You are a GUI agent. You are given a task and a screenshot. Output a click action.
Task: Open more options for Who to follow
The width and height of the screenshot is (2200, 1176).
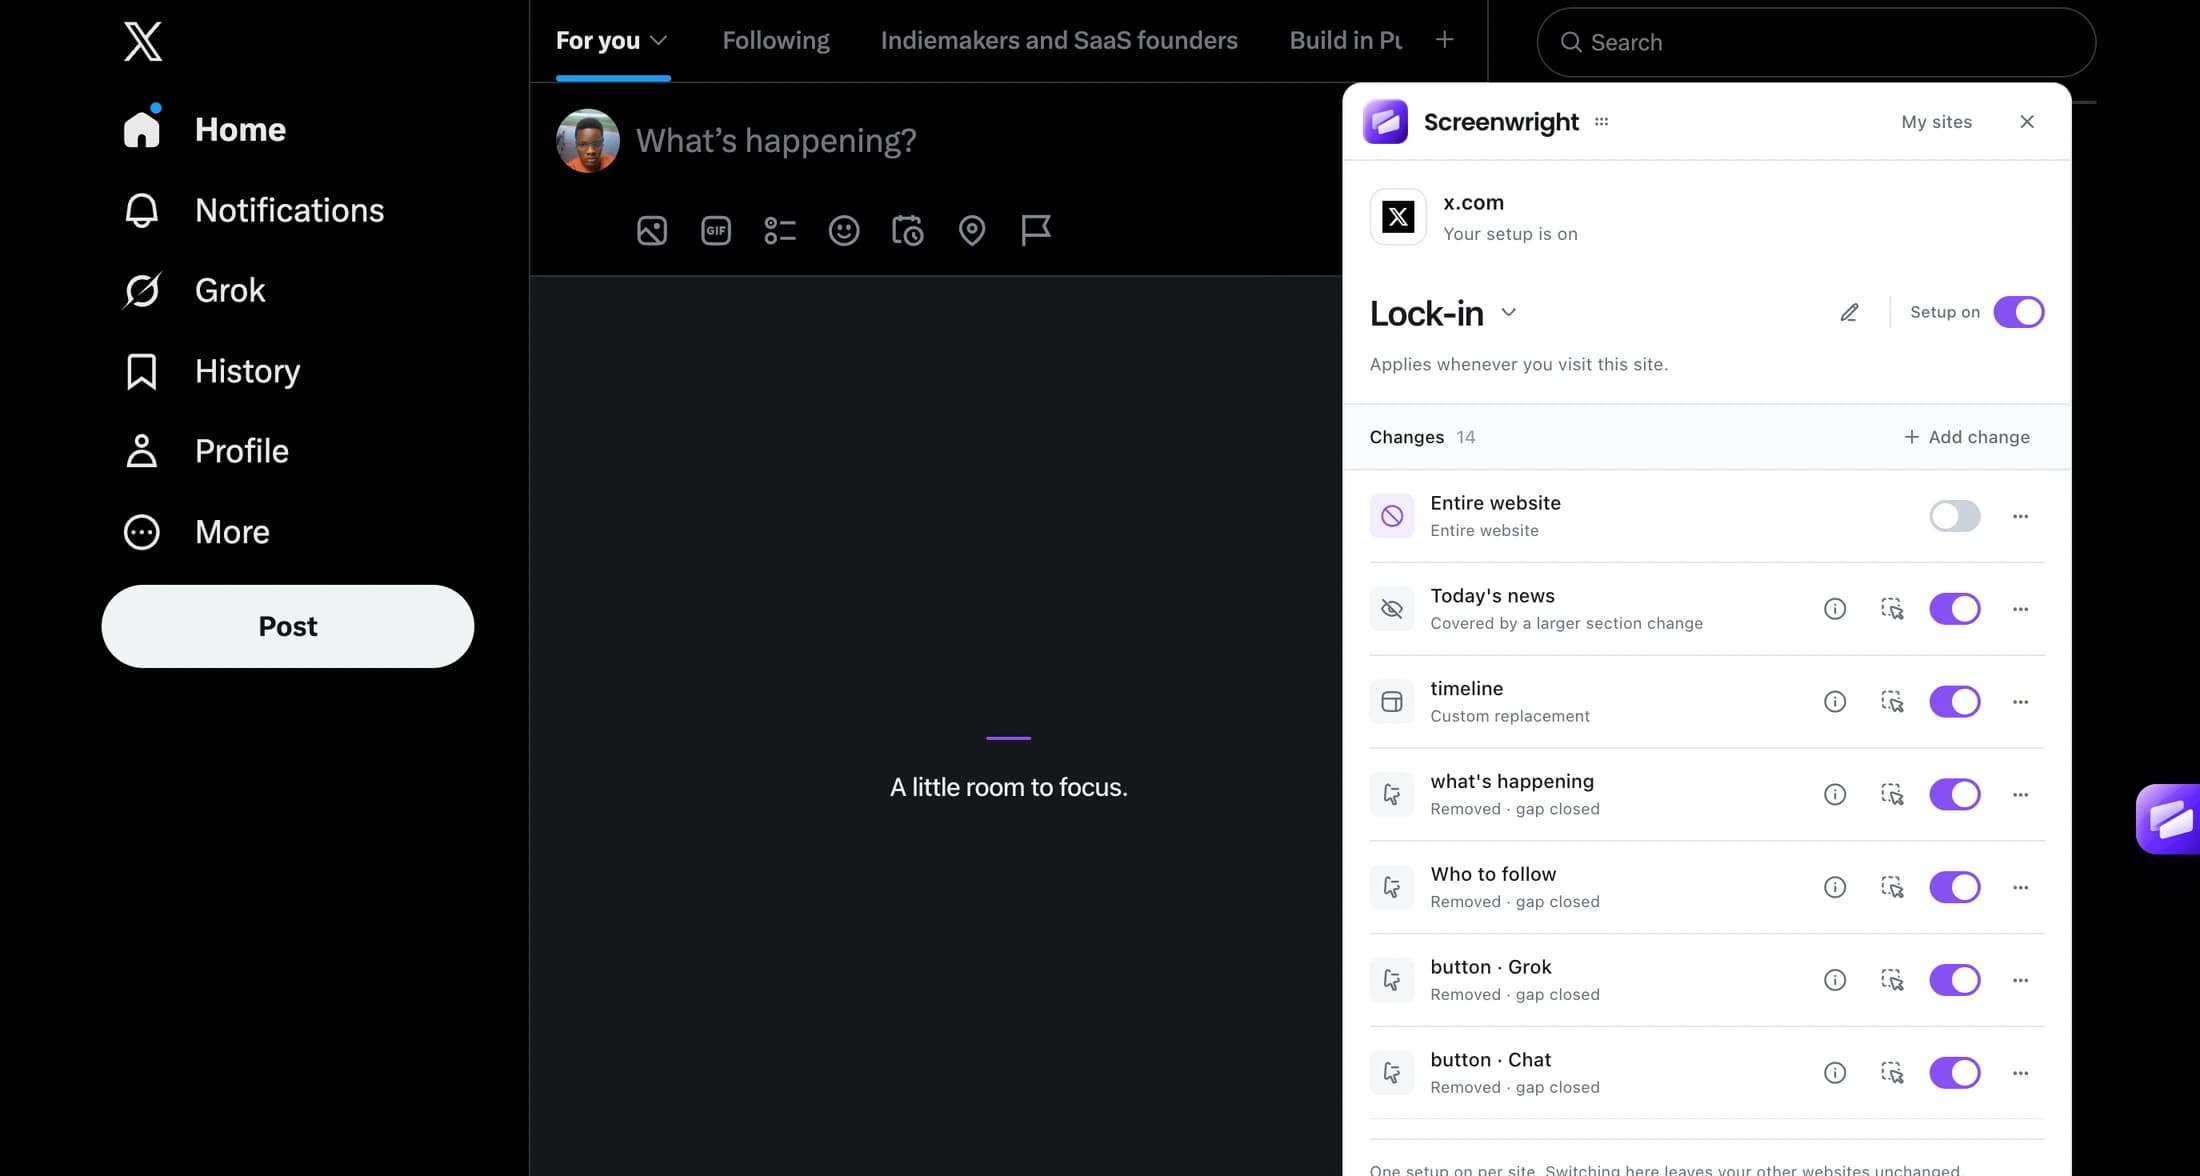2020,888
